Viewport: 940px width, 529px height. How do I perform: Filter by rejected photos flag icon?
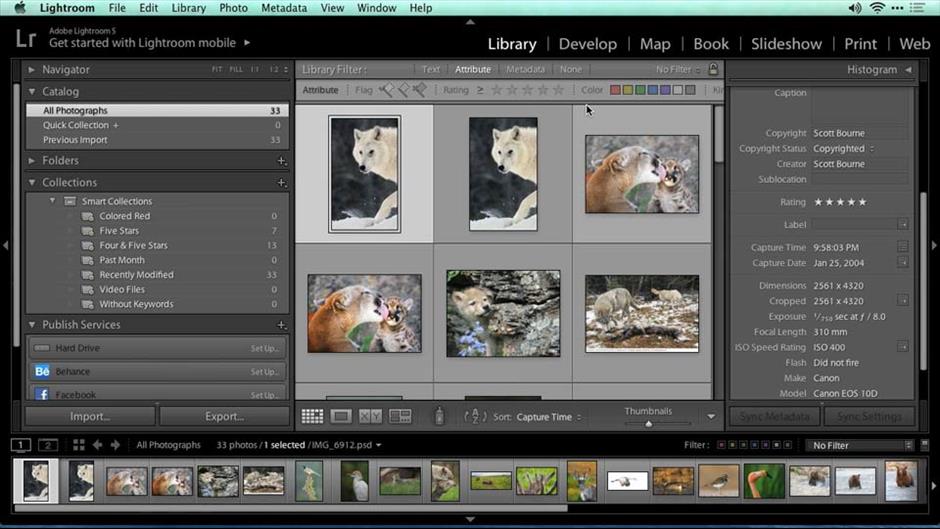[x=420, y=90]
